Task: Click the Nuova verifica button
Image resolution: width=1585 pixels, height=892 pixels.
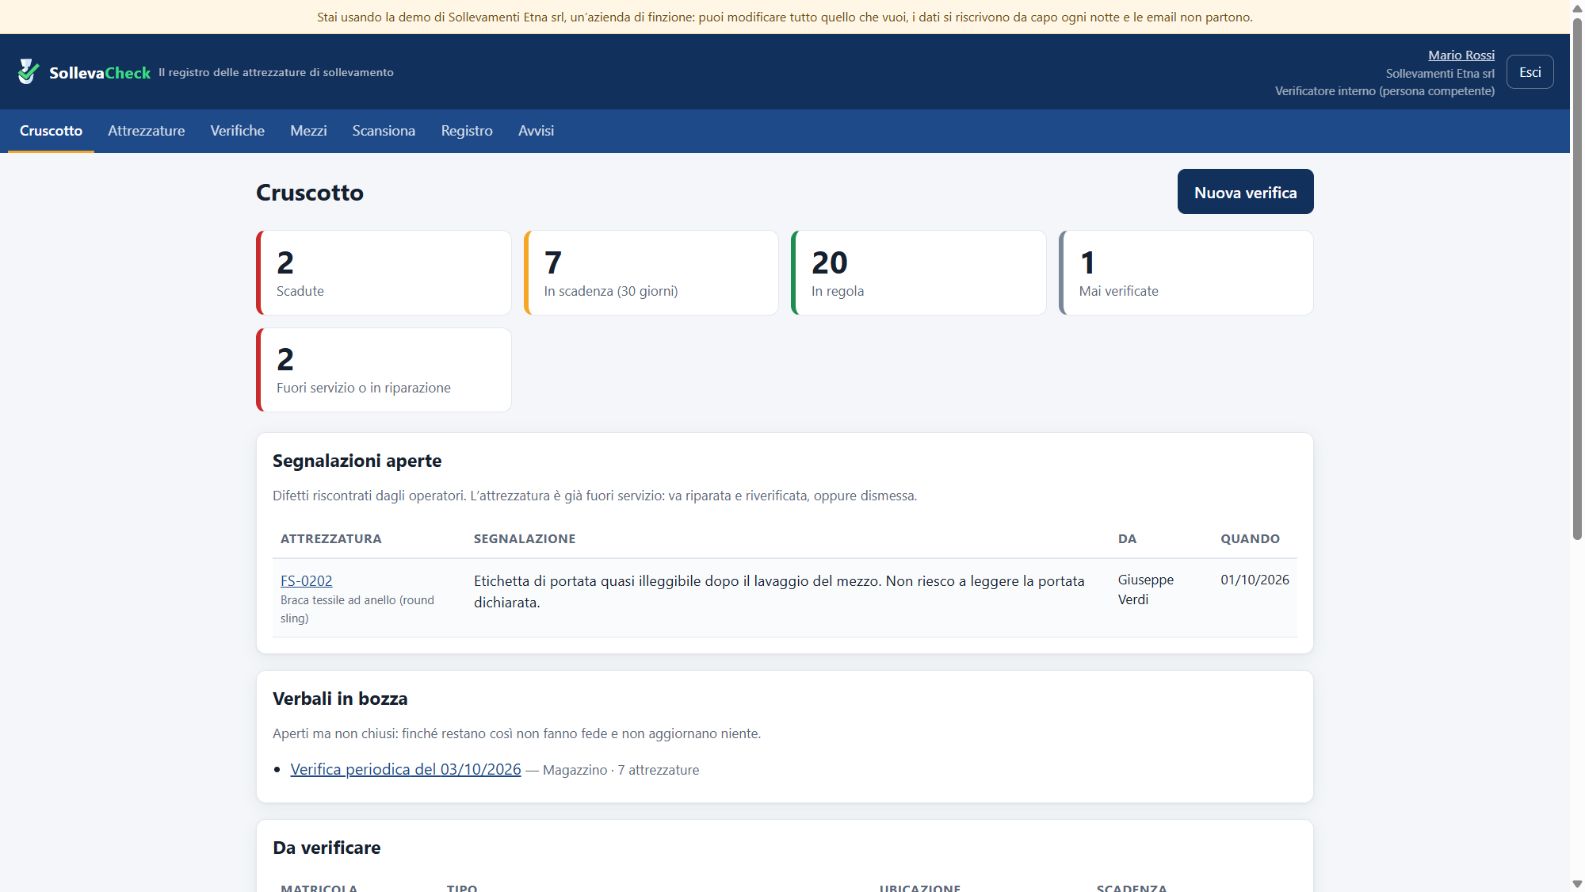Action: pos(1245,192)
